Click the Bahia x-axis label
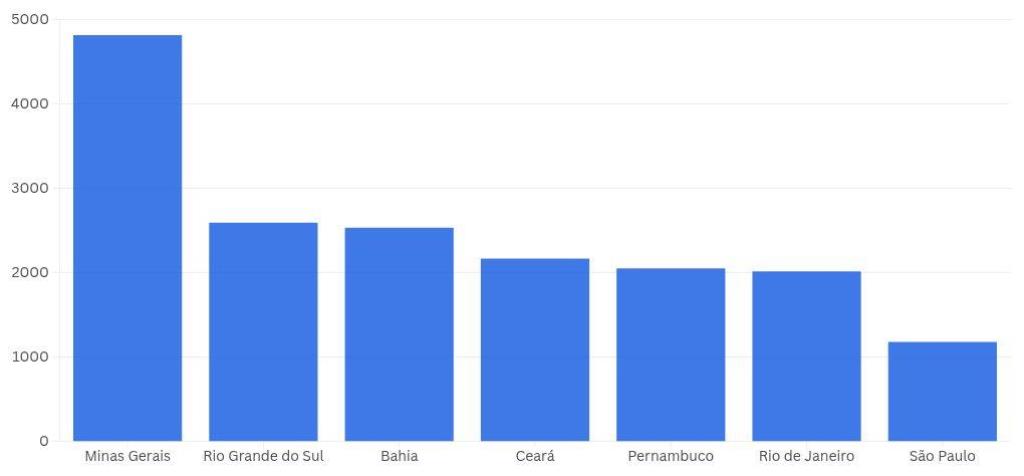The width and height of the screenshot is (1024, 476). click(x=399, y=457)
